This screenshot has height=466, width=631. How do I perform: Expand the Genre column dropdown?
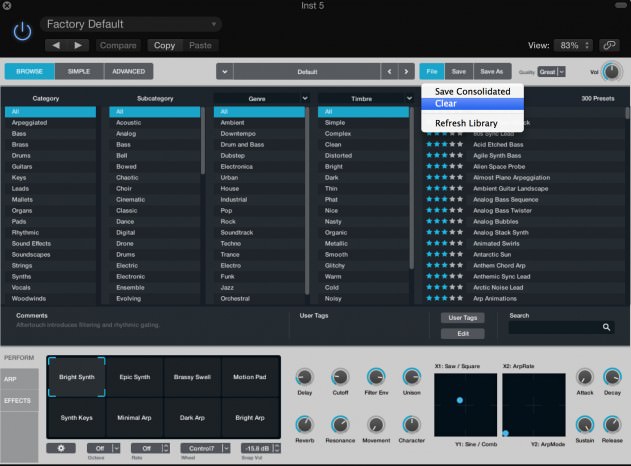(305, 98)
